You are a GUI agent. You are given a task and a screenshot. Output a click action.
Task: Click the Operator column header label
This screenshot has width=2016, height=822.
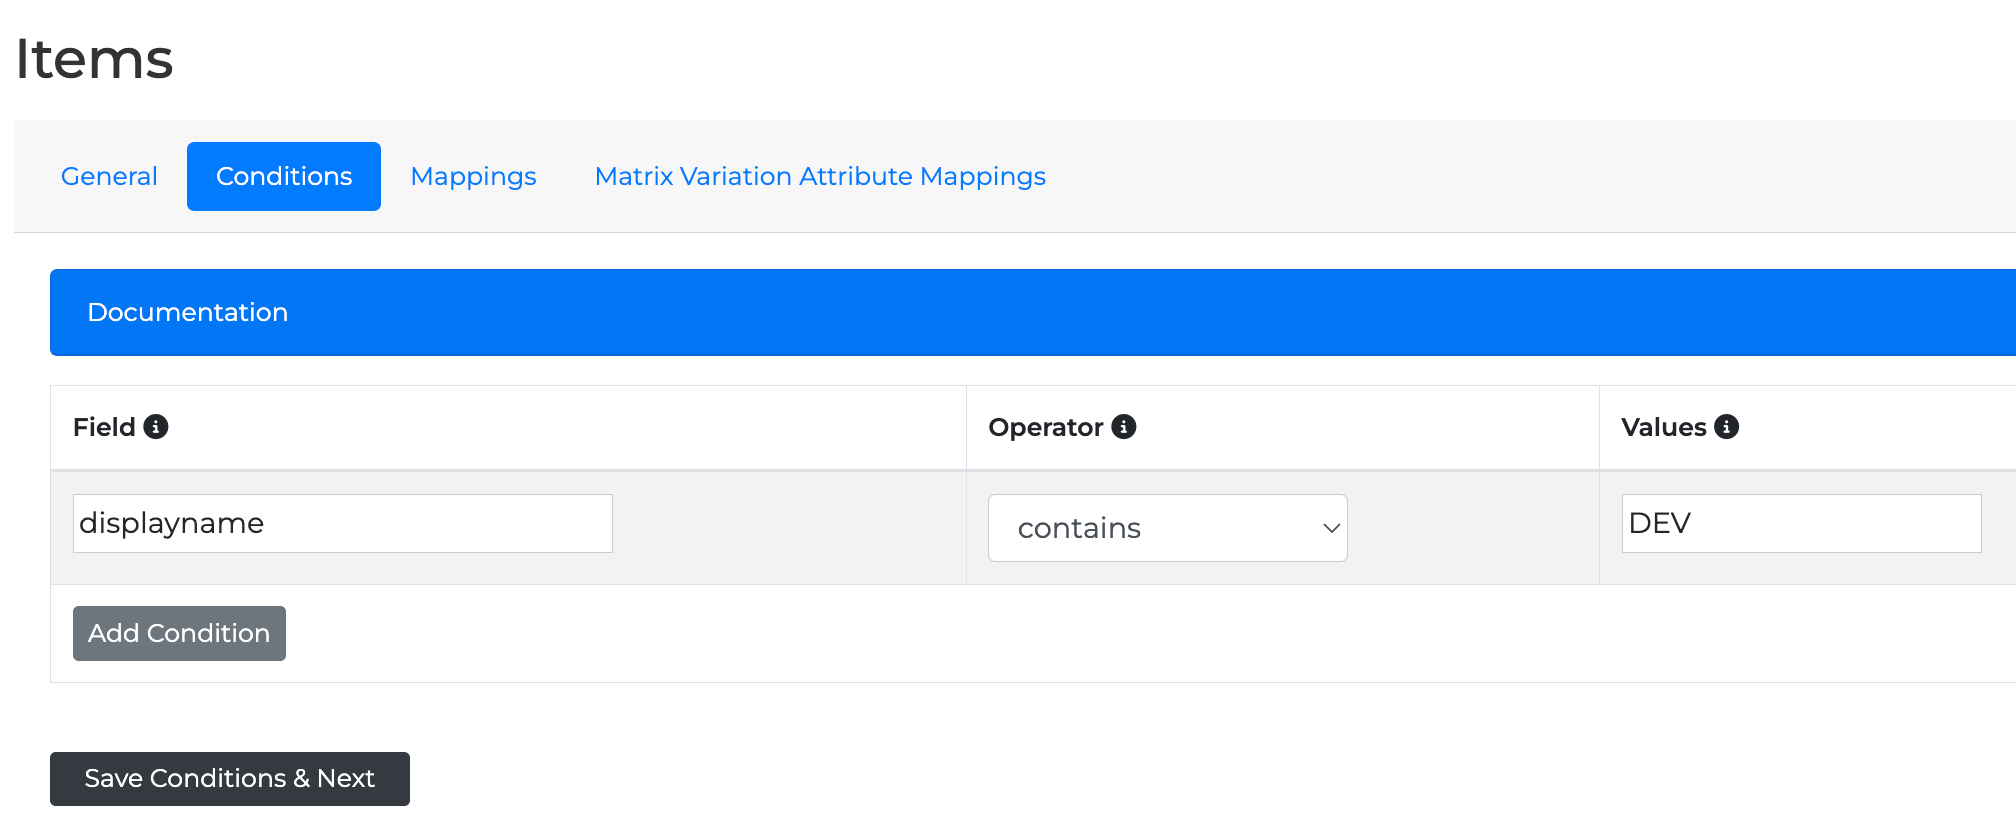[x=1045, y=427]
